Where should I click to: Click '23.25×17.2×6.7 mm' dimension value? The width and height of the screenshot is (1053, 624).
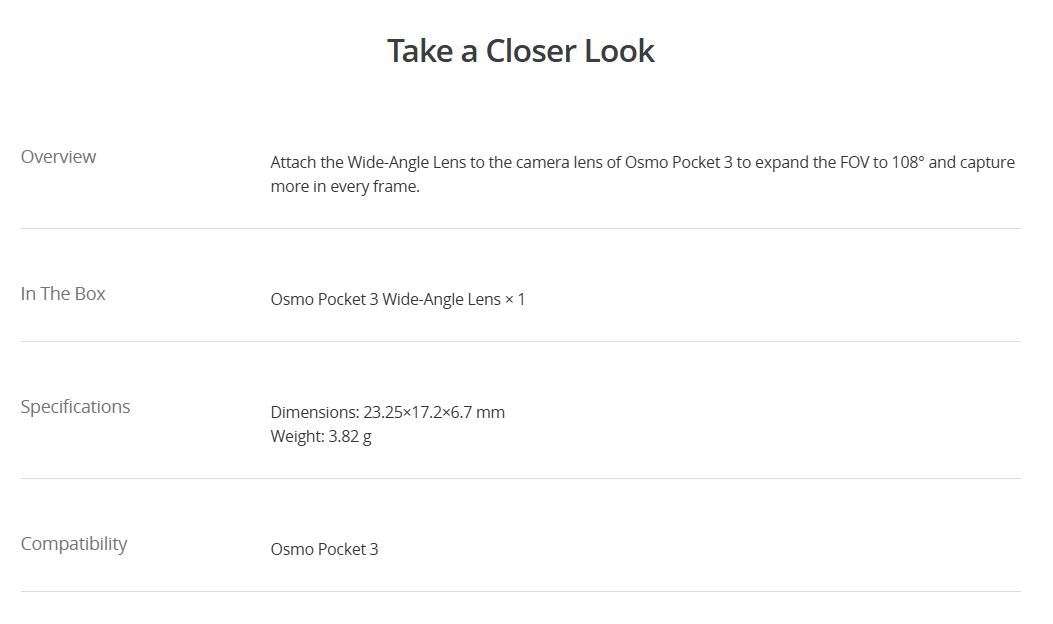pyautogui.click(x=434, y=412)
